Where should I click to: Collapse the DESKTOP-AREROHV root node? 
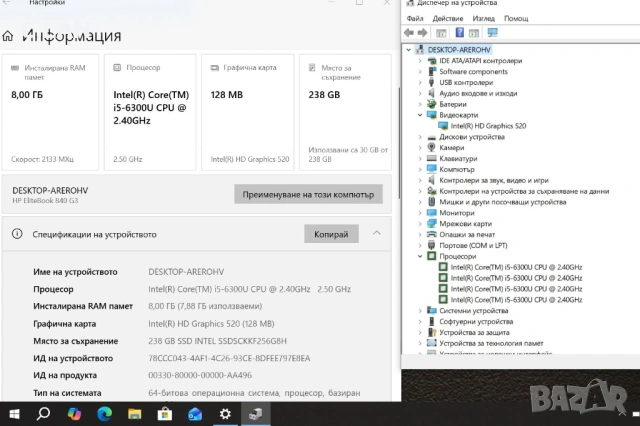(409, 50)
